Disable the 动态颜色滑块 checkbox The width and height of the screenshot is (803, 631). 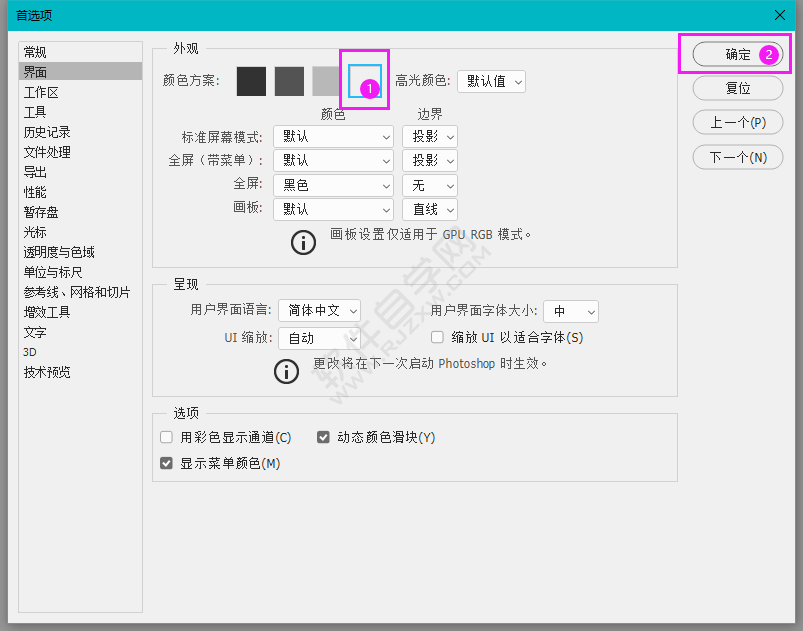coord(323,437)
